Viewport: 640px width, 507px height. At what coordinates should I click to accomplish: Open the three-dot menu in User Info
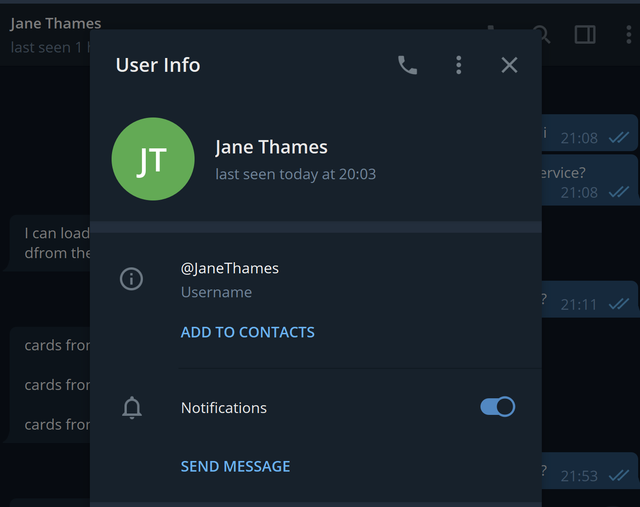click(458, 65)
